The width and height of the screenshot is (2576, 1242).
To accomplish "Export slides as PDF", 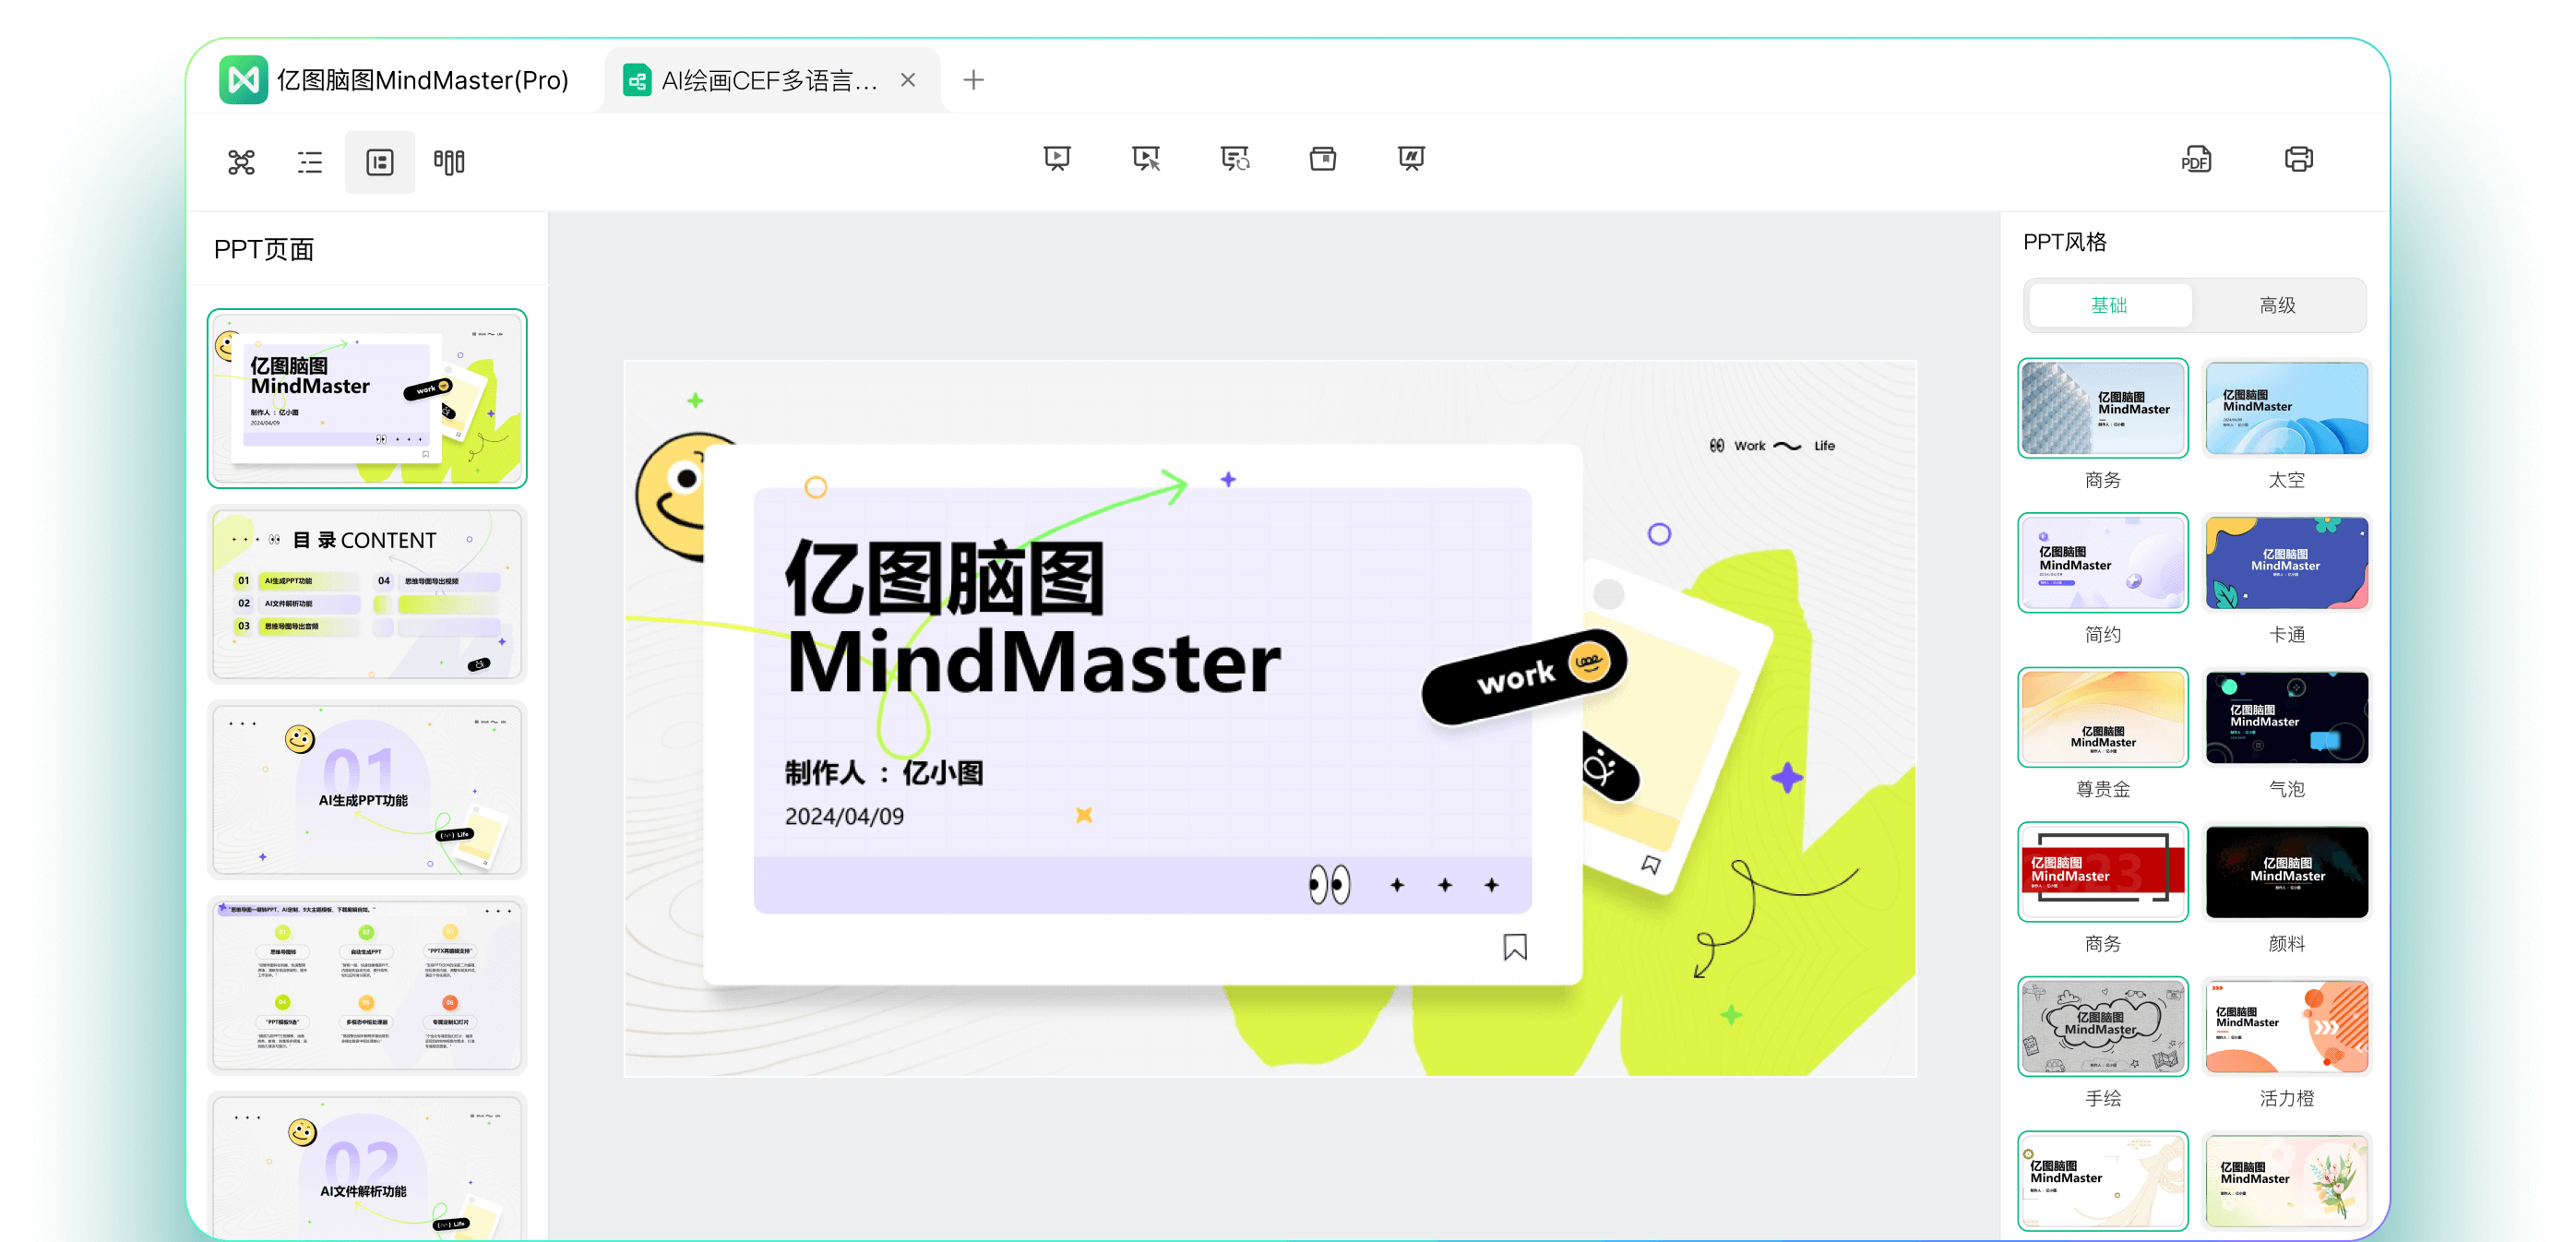I will pyautogui.click(x=2196, y=159).
